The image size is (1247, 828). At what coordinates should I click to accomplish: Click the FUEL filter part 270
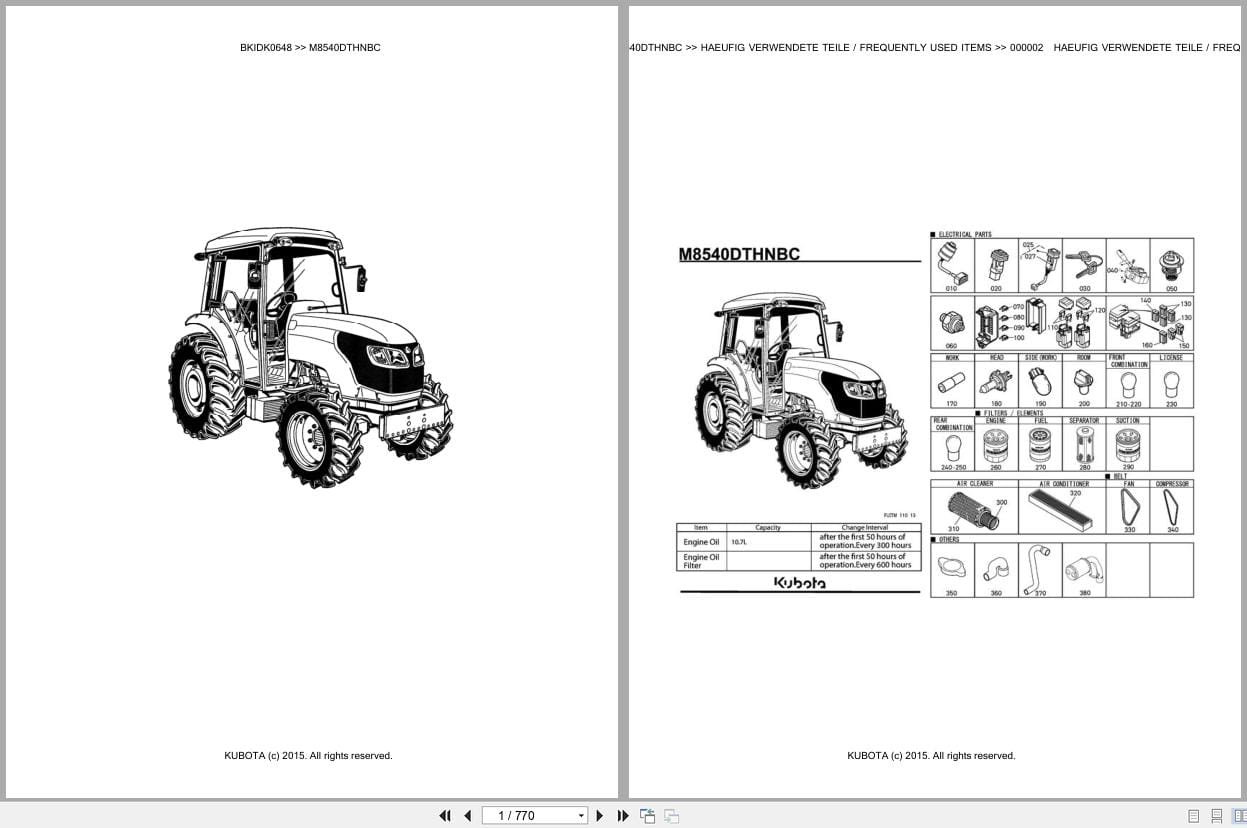[1040, 444]
